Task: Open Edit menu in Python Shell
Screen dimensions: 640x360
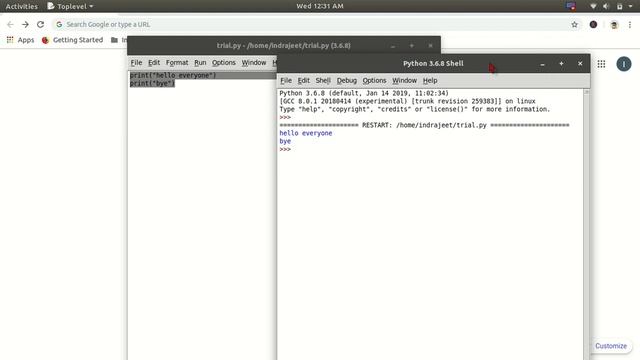Action: [303, 80]
